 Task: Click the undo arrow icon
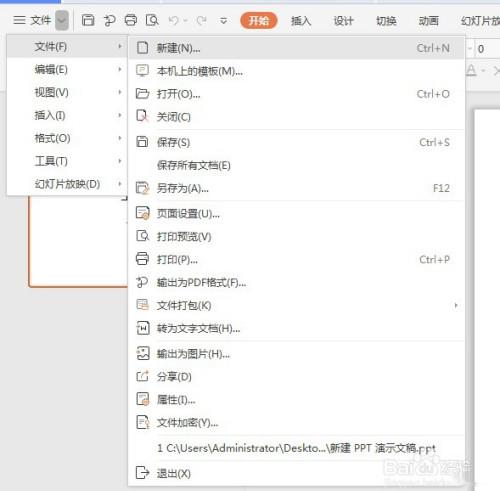click(x=173, y=21)
